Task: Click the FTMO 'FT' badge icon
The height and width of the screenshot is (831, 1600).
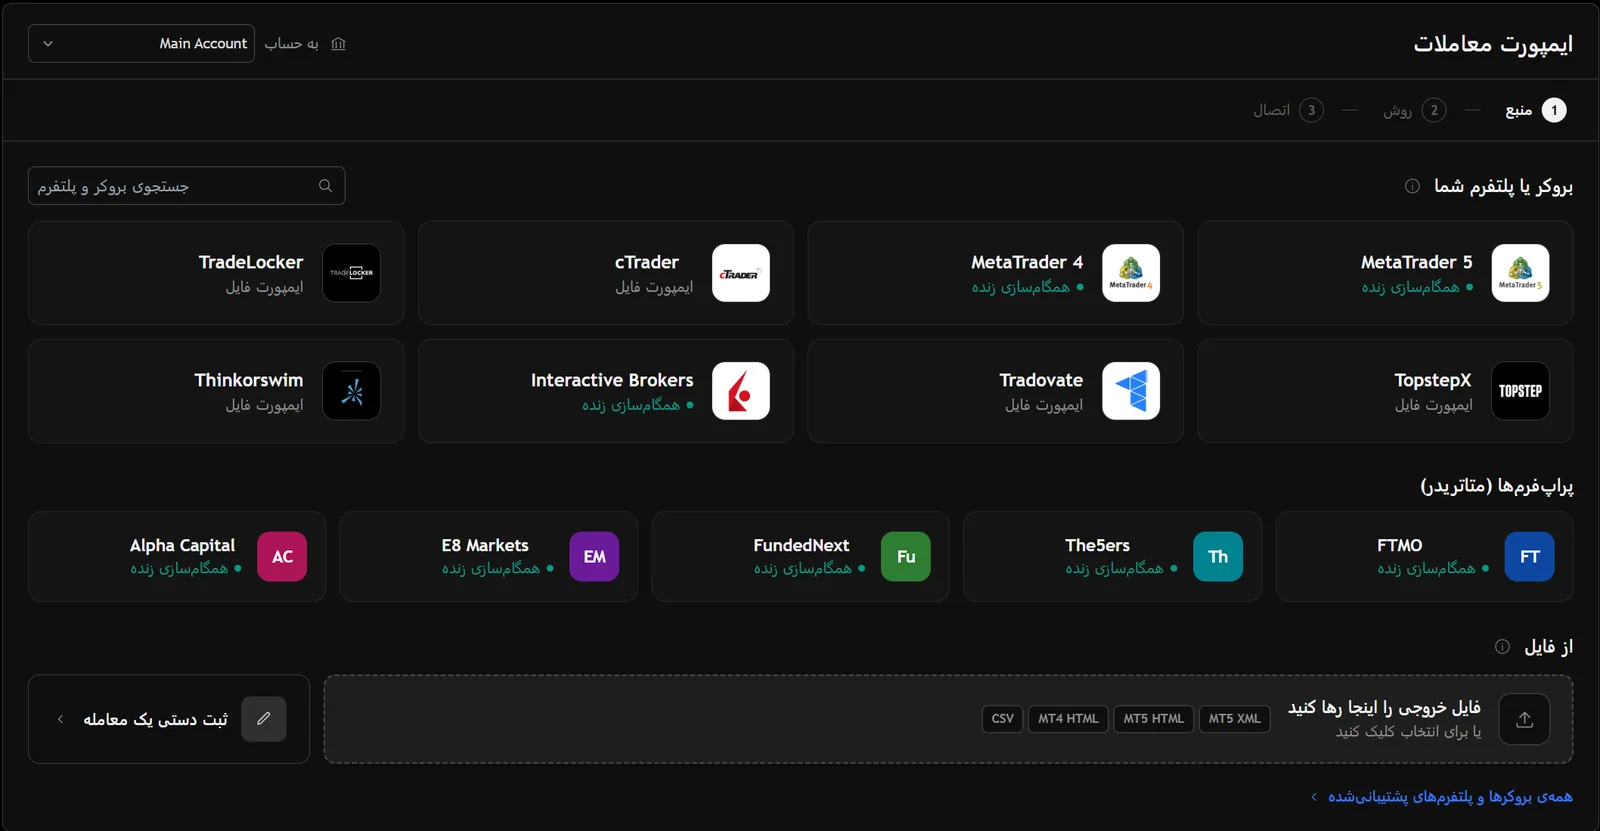Action: [1530, 557]
